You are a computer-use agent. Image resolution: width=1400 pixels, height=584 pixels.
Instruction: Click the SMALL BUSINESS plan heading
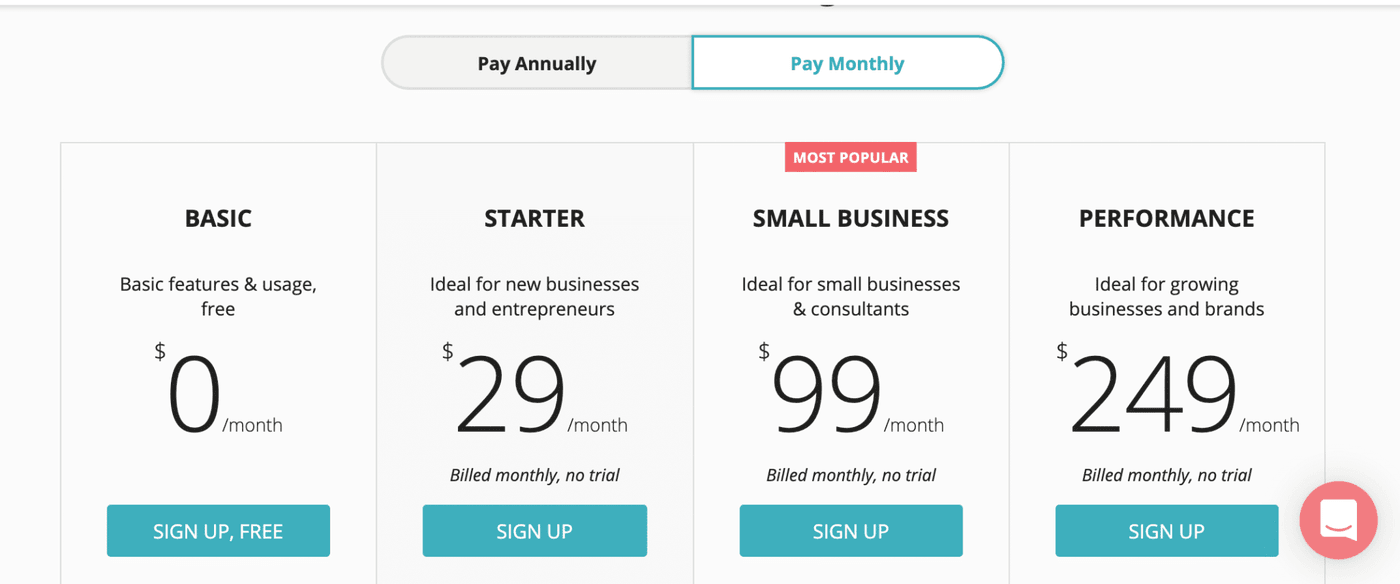[x=850, y=219]
